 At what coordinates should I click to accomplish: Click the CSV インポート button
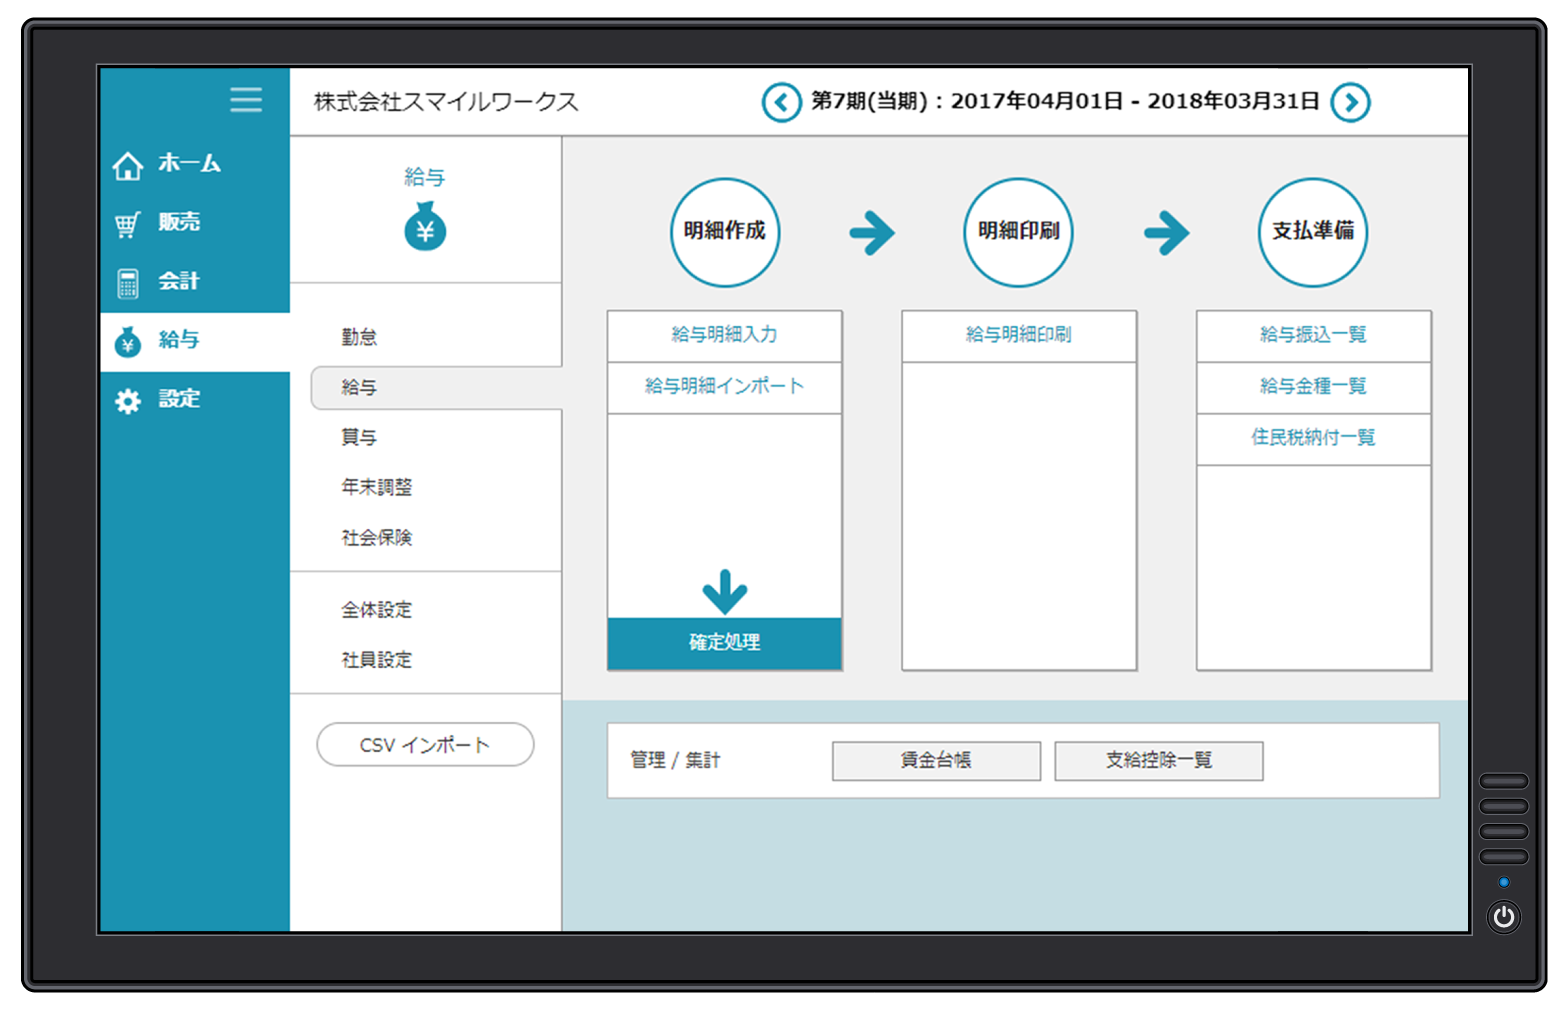point(425,745)
